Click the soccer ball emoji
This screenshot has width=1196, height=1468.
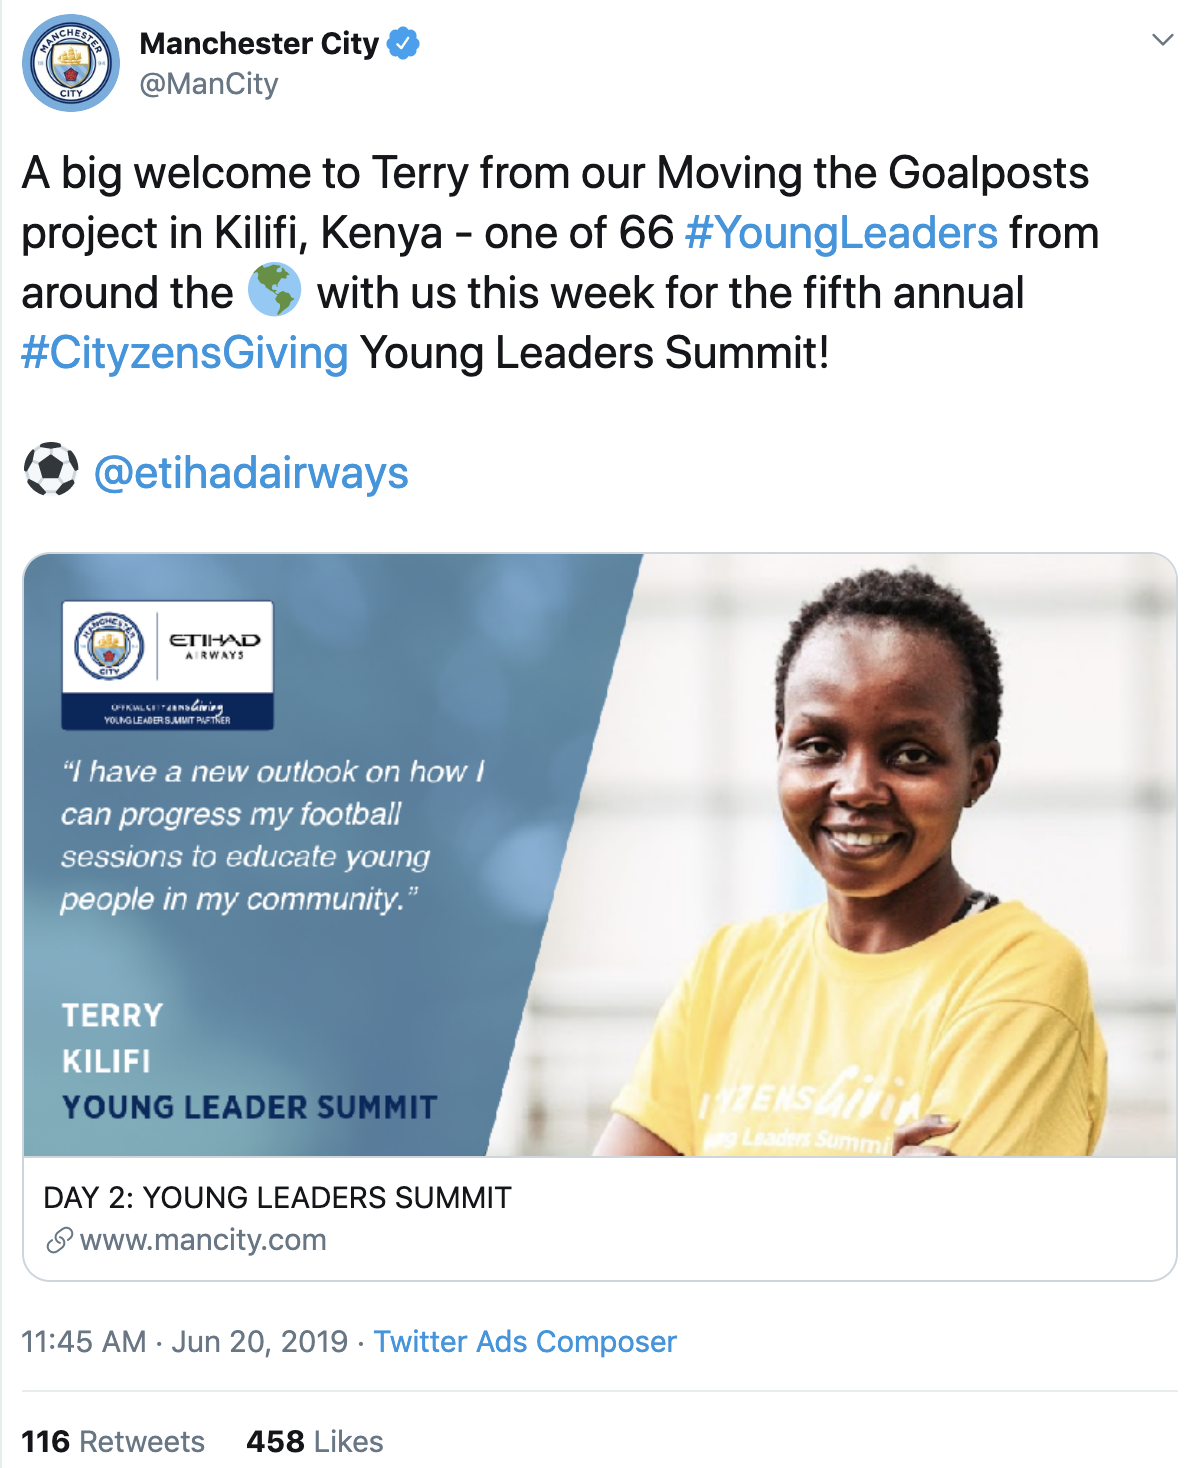click(50, 470)
